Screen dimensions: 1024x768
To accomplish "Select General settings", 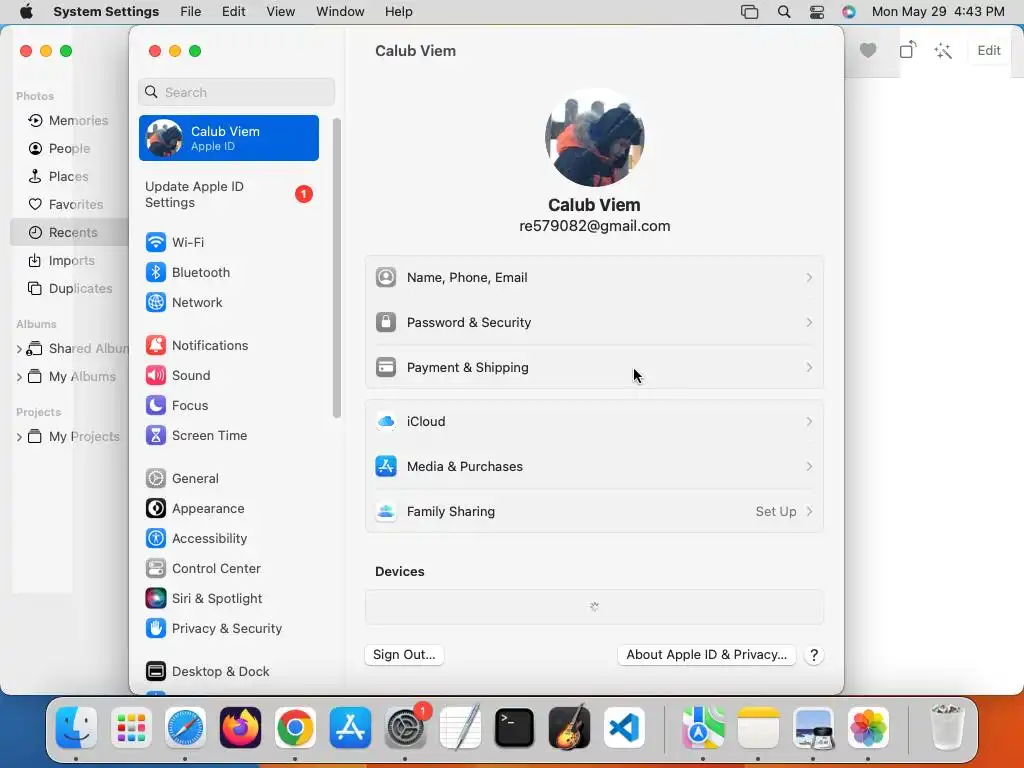I will [x=182, y=479].
